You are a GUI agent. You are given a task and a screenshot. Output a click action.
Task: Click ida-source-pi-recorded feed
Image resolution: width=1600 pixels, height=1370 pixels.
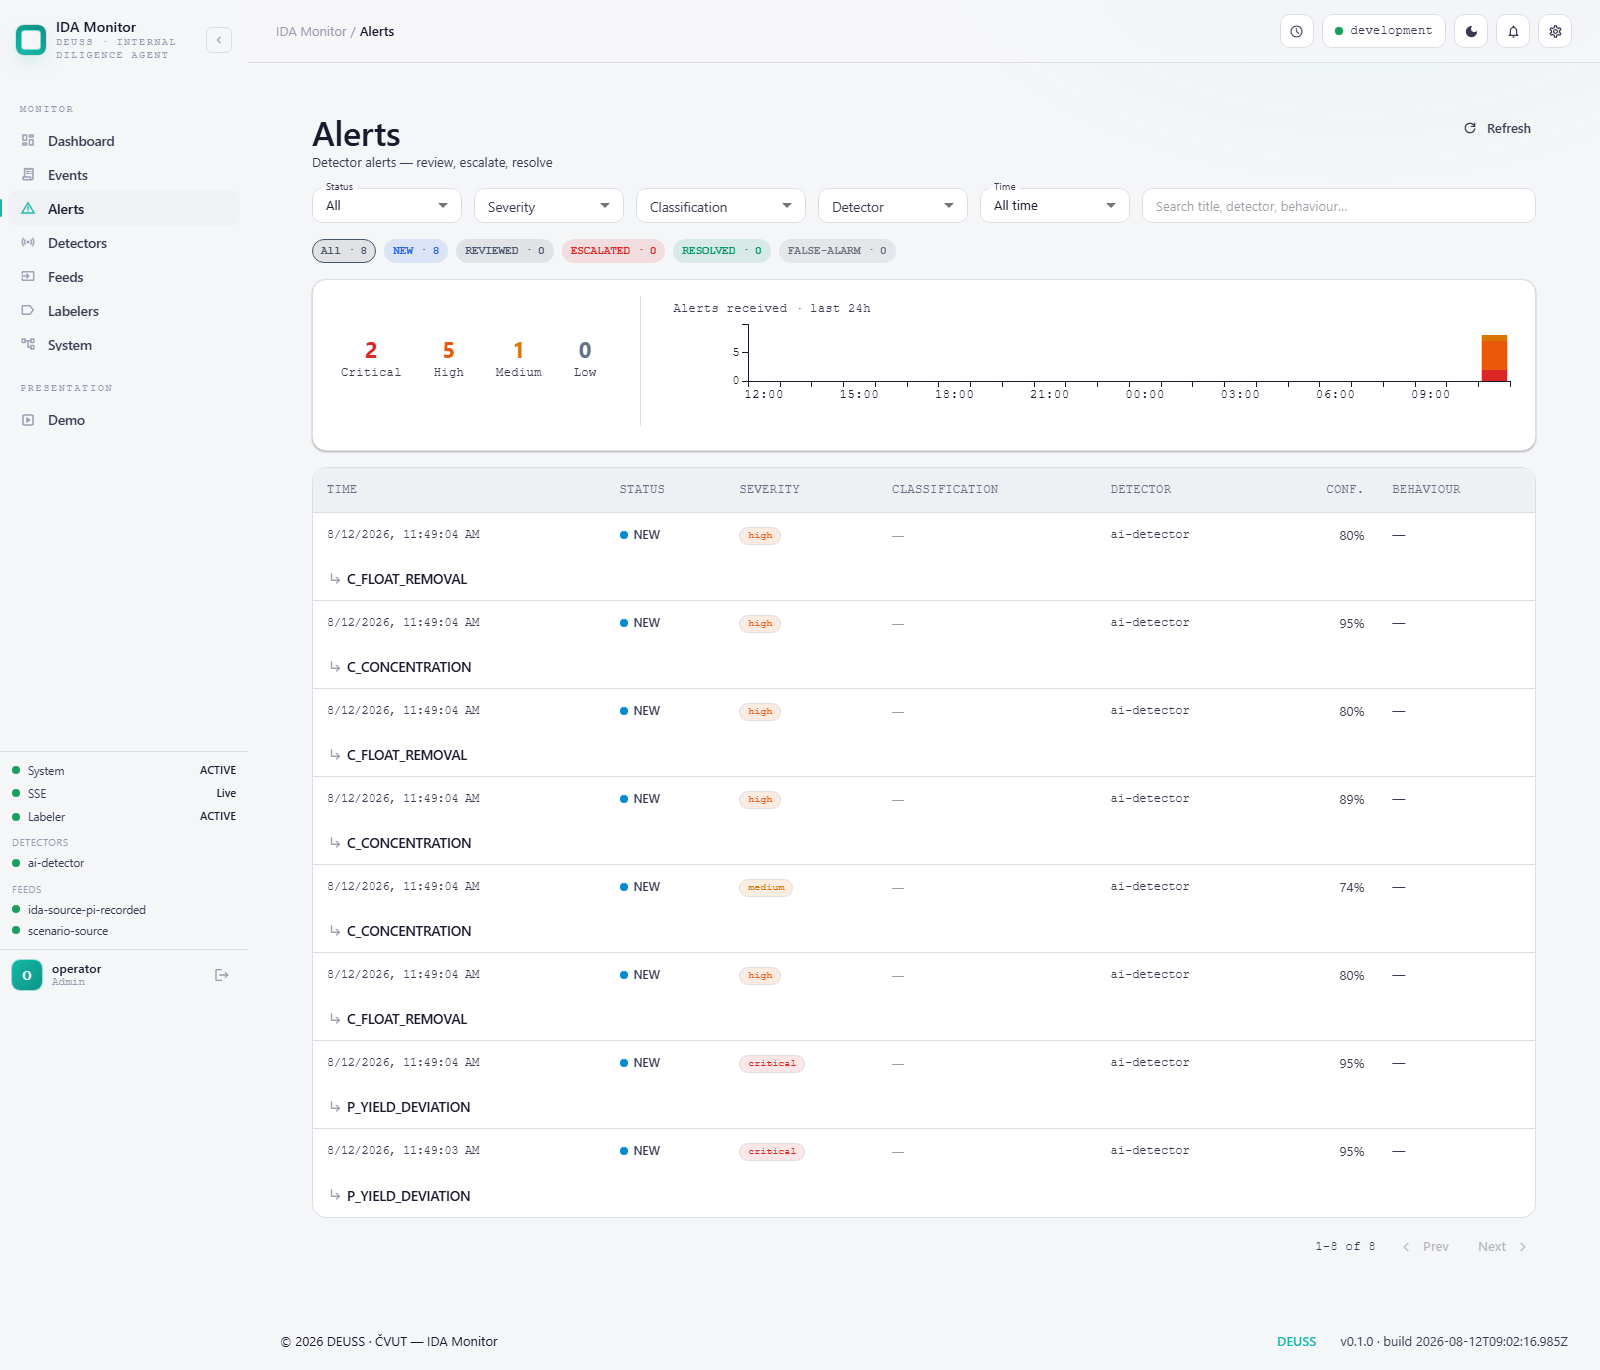[87, 910]
